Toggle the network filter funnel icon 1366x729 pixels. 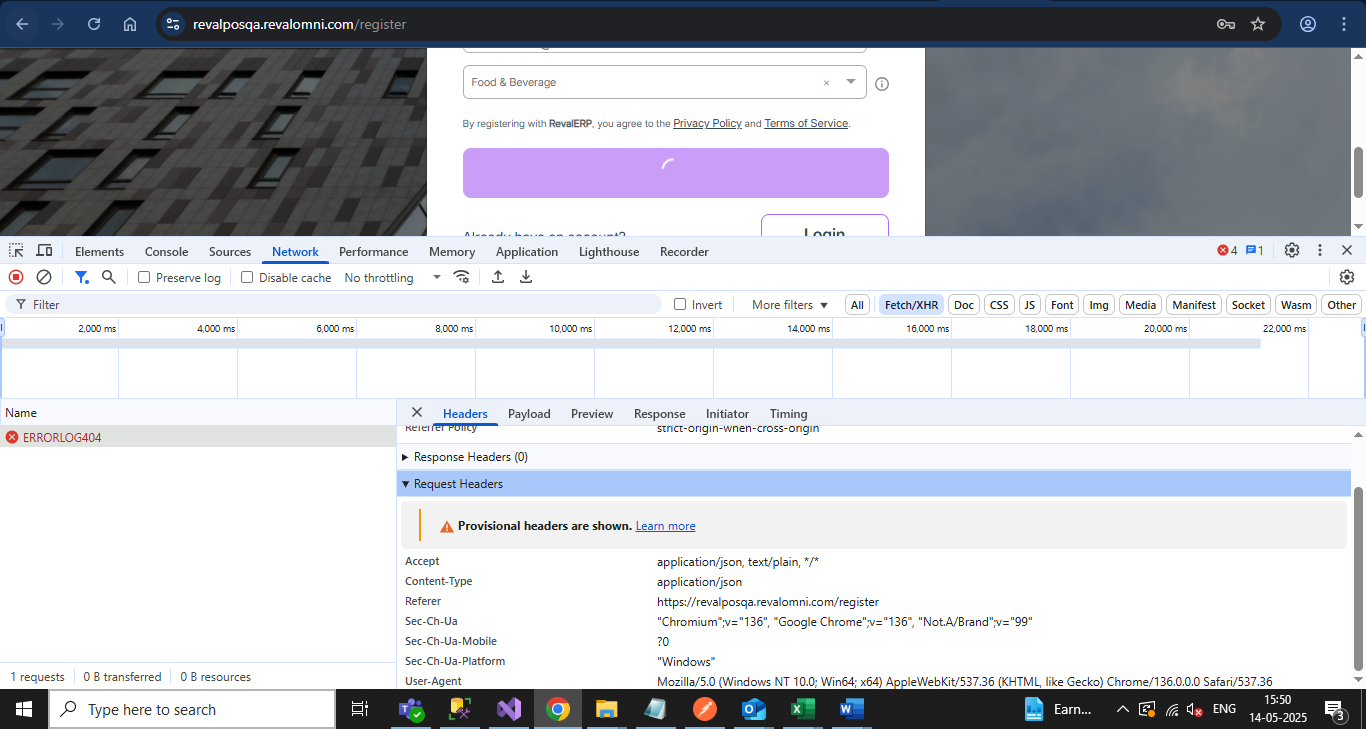point(82,277)
